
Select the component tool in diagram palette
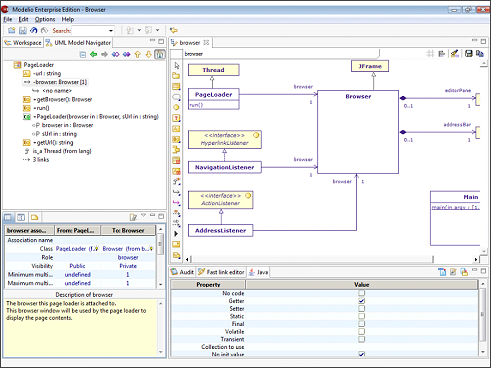coord(176,150)
